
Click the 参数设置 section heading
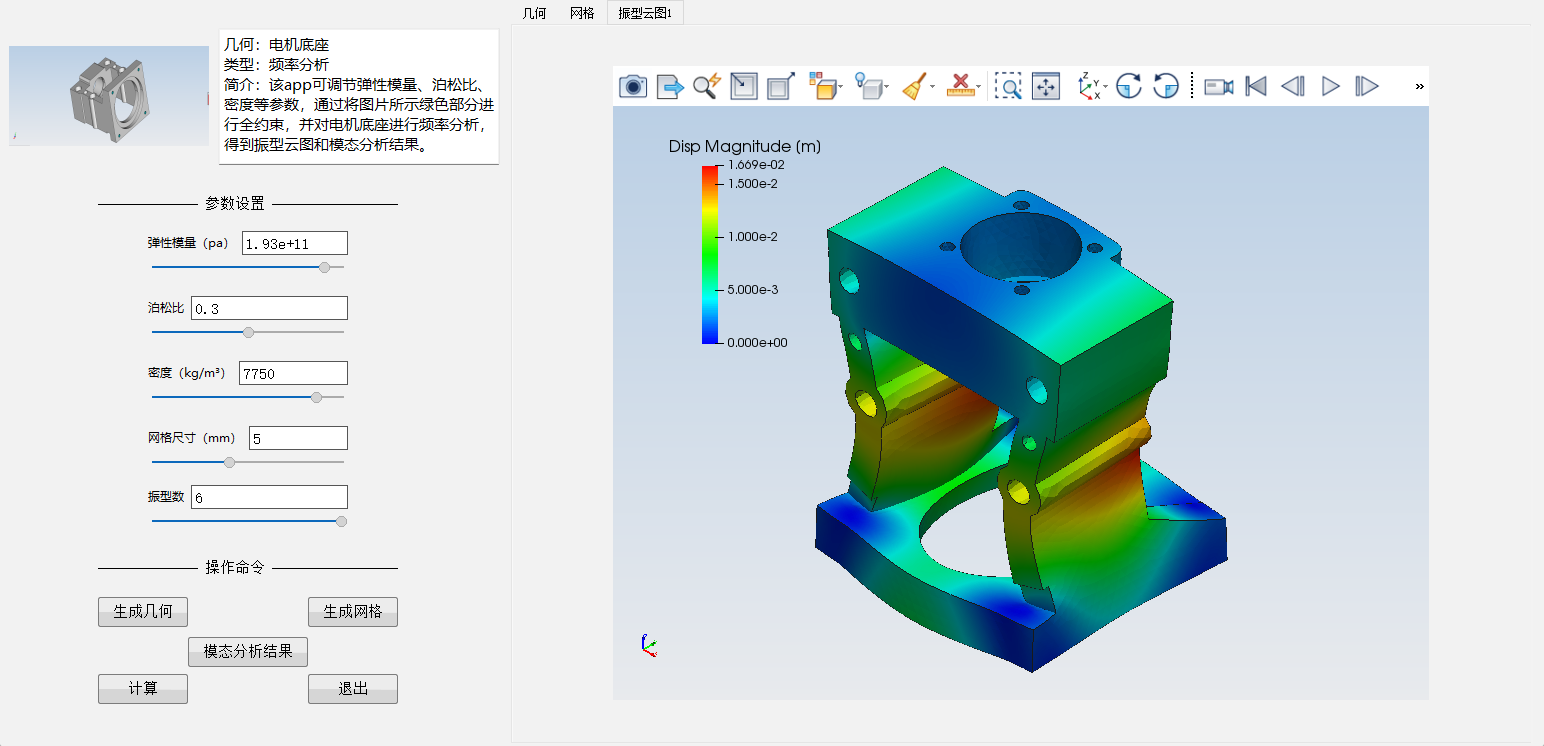click(x=235, y=204)
